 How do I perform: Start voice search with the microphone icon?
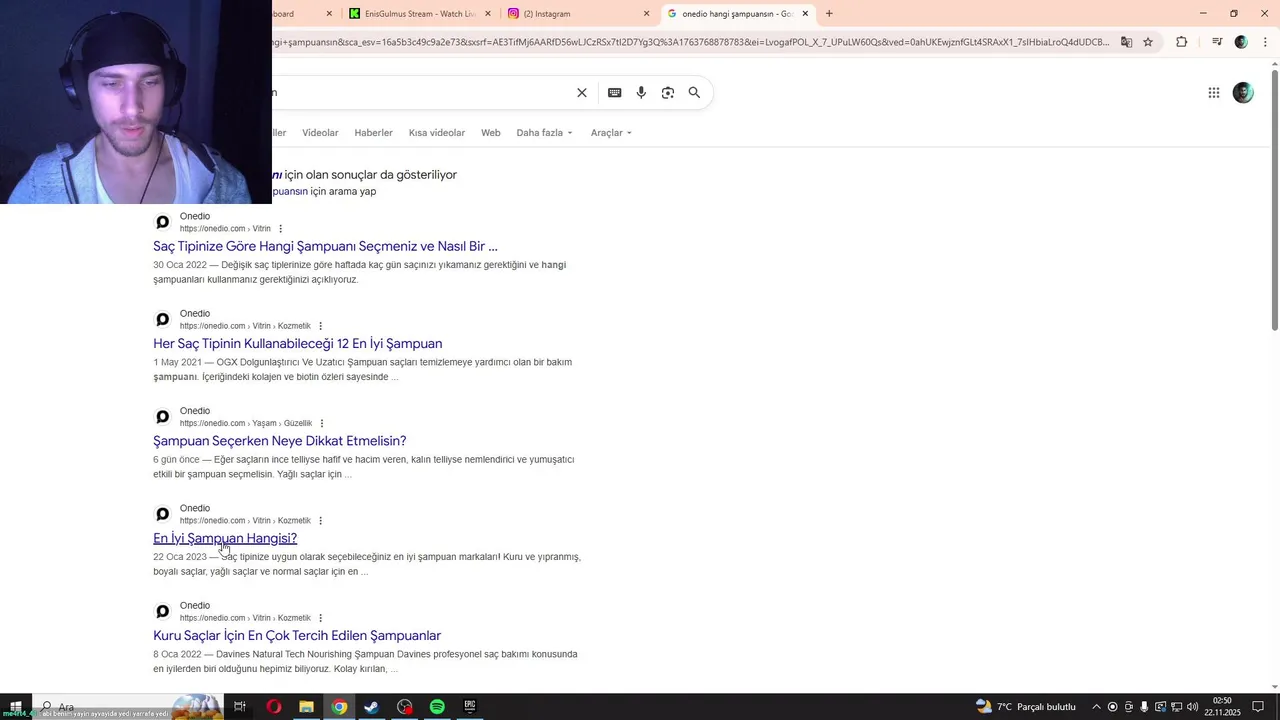[x=641, y=93]
